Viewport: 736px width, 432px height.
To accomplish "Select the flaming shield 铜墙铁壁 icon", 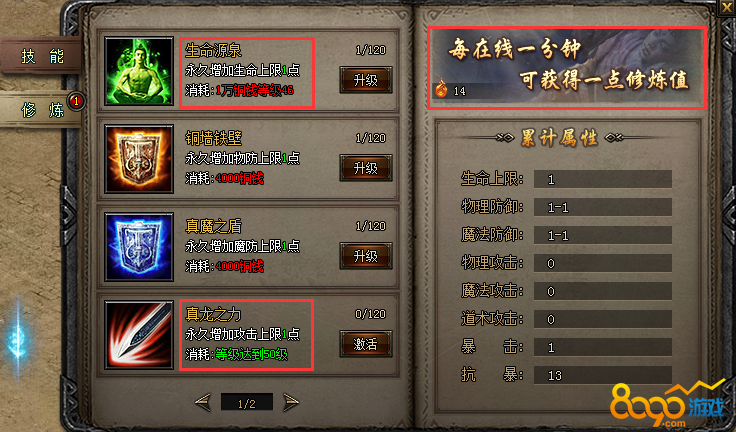I will [139, 159].
